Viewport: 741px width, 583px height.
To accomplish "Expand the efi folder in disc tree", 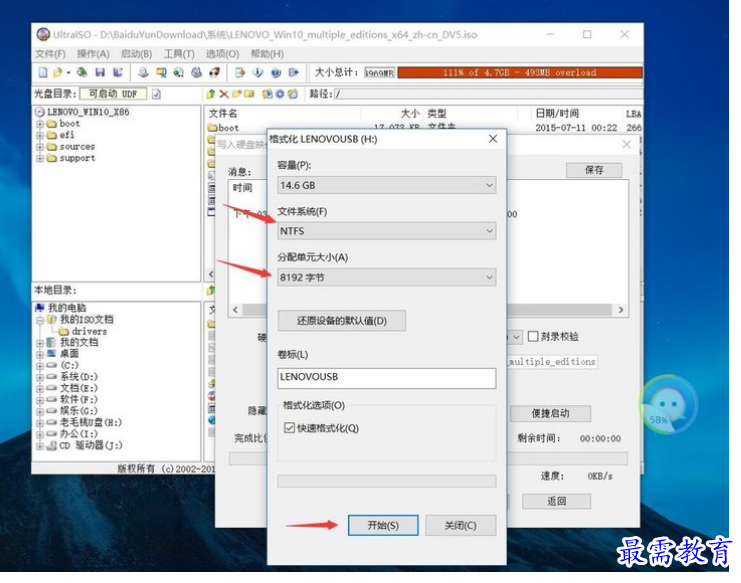I will pos(40,135).
